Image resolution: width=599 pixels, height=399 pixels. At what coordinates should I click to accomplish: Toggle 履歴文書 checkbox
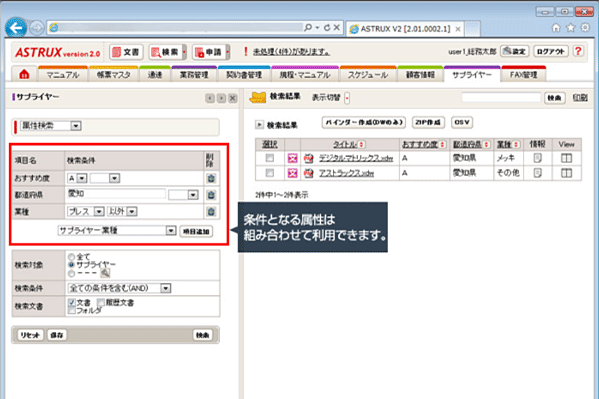pyautogui.click(x=100, y=302)
